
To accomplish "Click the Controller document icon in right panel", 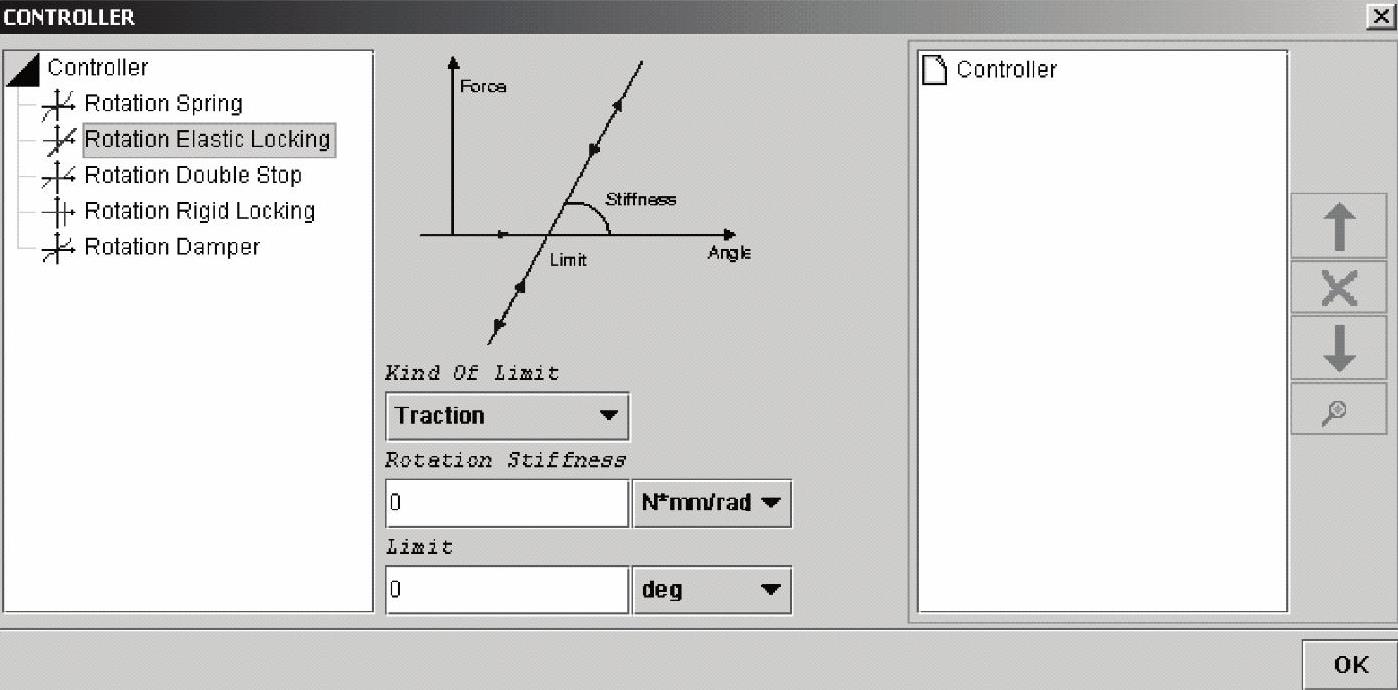I will [x=934, y=70].
